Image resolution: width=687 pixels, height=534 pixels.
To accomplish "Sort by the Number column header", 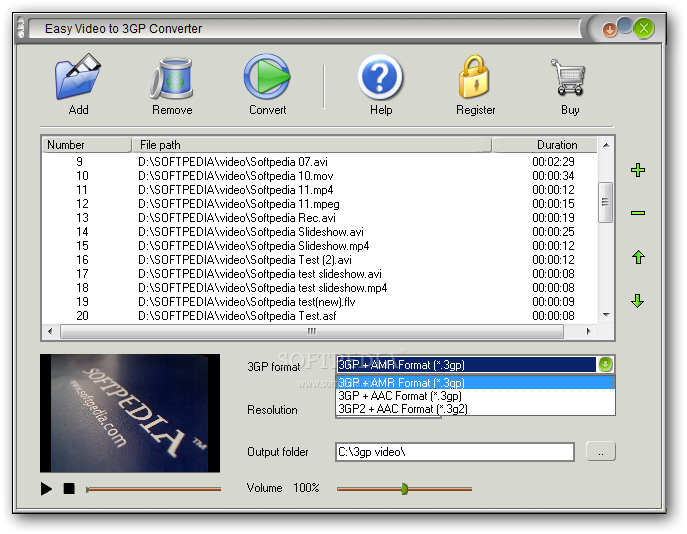I will click(x=87, y=145).
